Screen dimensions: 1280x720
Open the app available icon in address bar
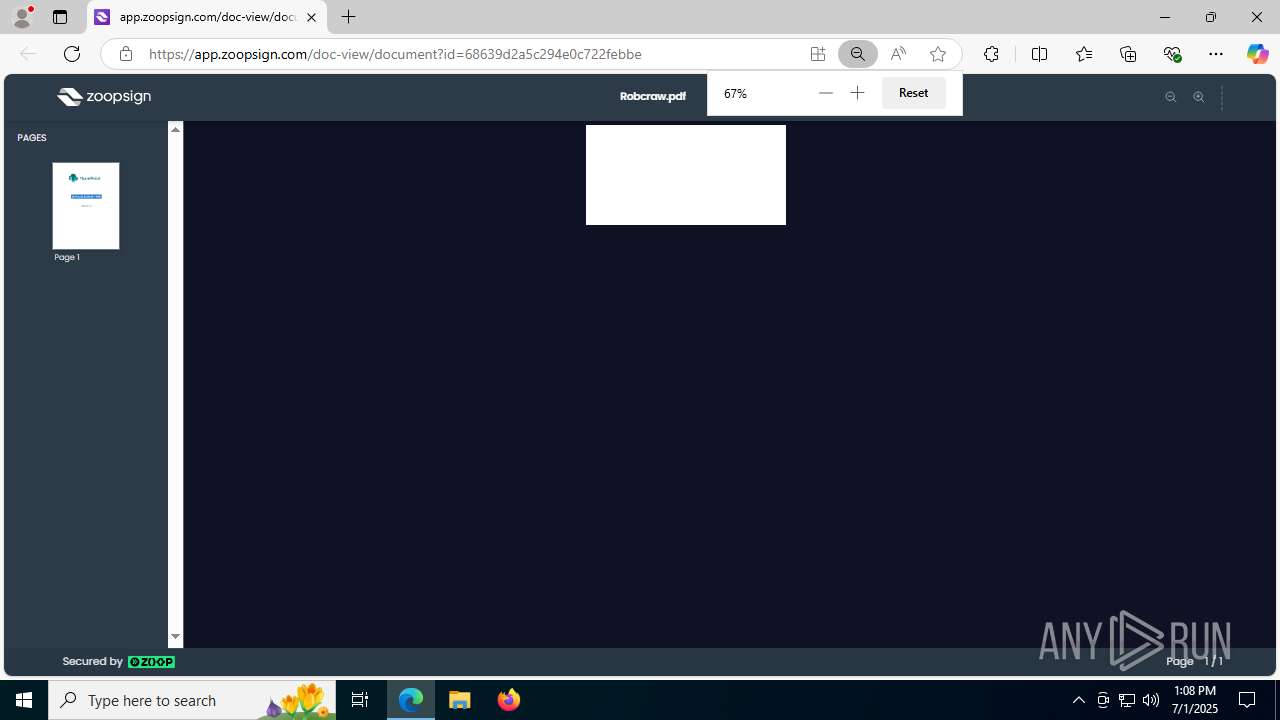tap(818, 54)
